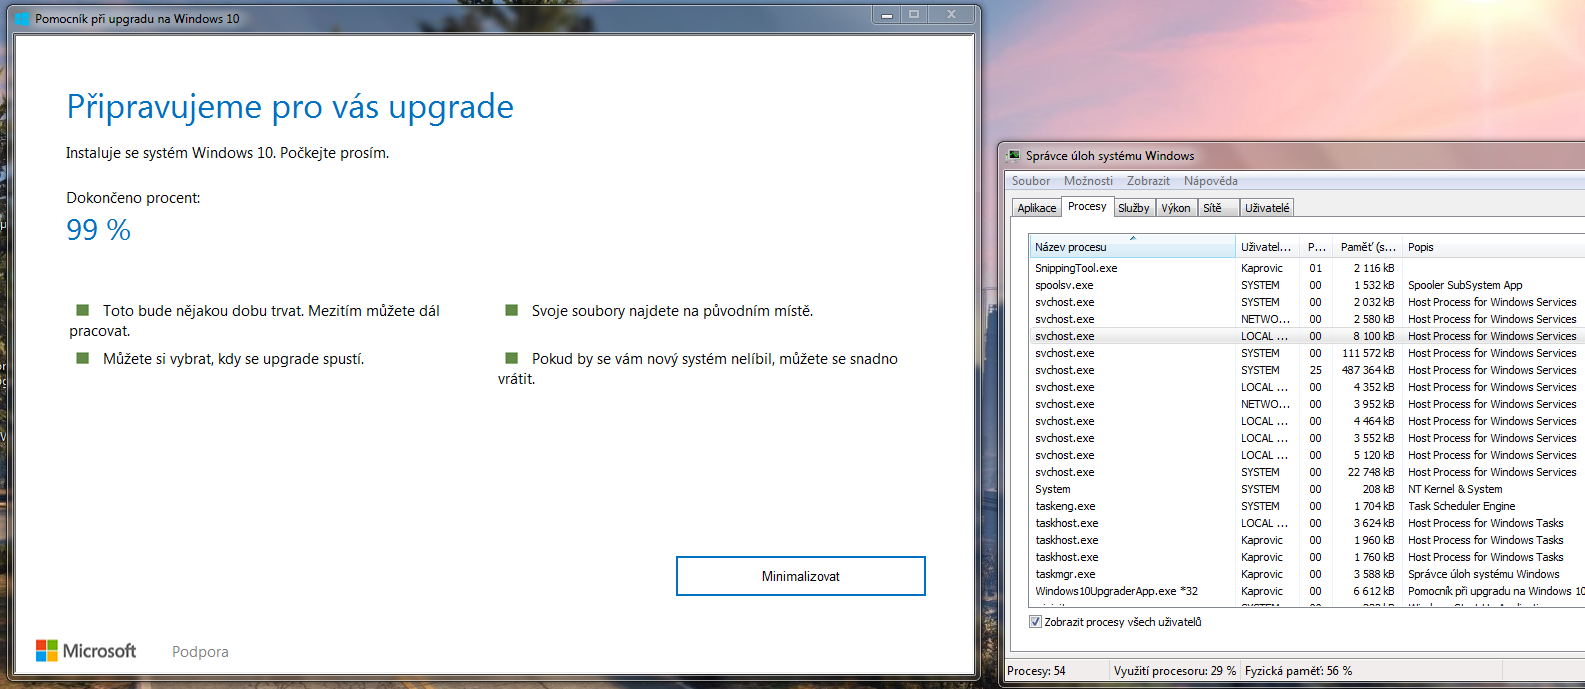Click 'Využití procesoru: 29 %' in the status bar
1585x689 pixels.
(x=1174, y=671)
